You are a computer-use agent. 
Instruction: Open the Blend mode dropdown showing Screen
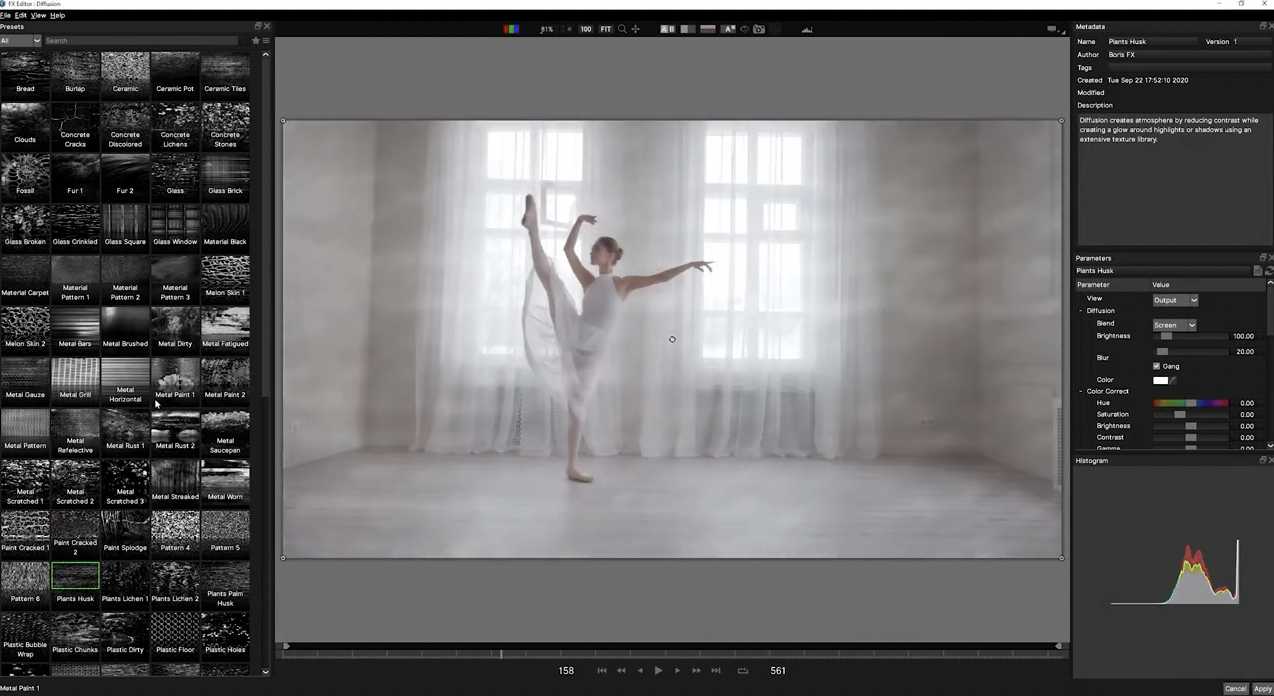click(1175, 324)
